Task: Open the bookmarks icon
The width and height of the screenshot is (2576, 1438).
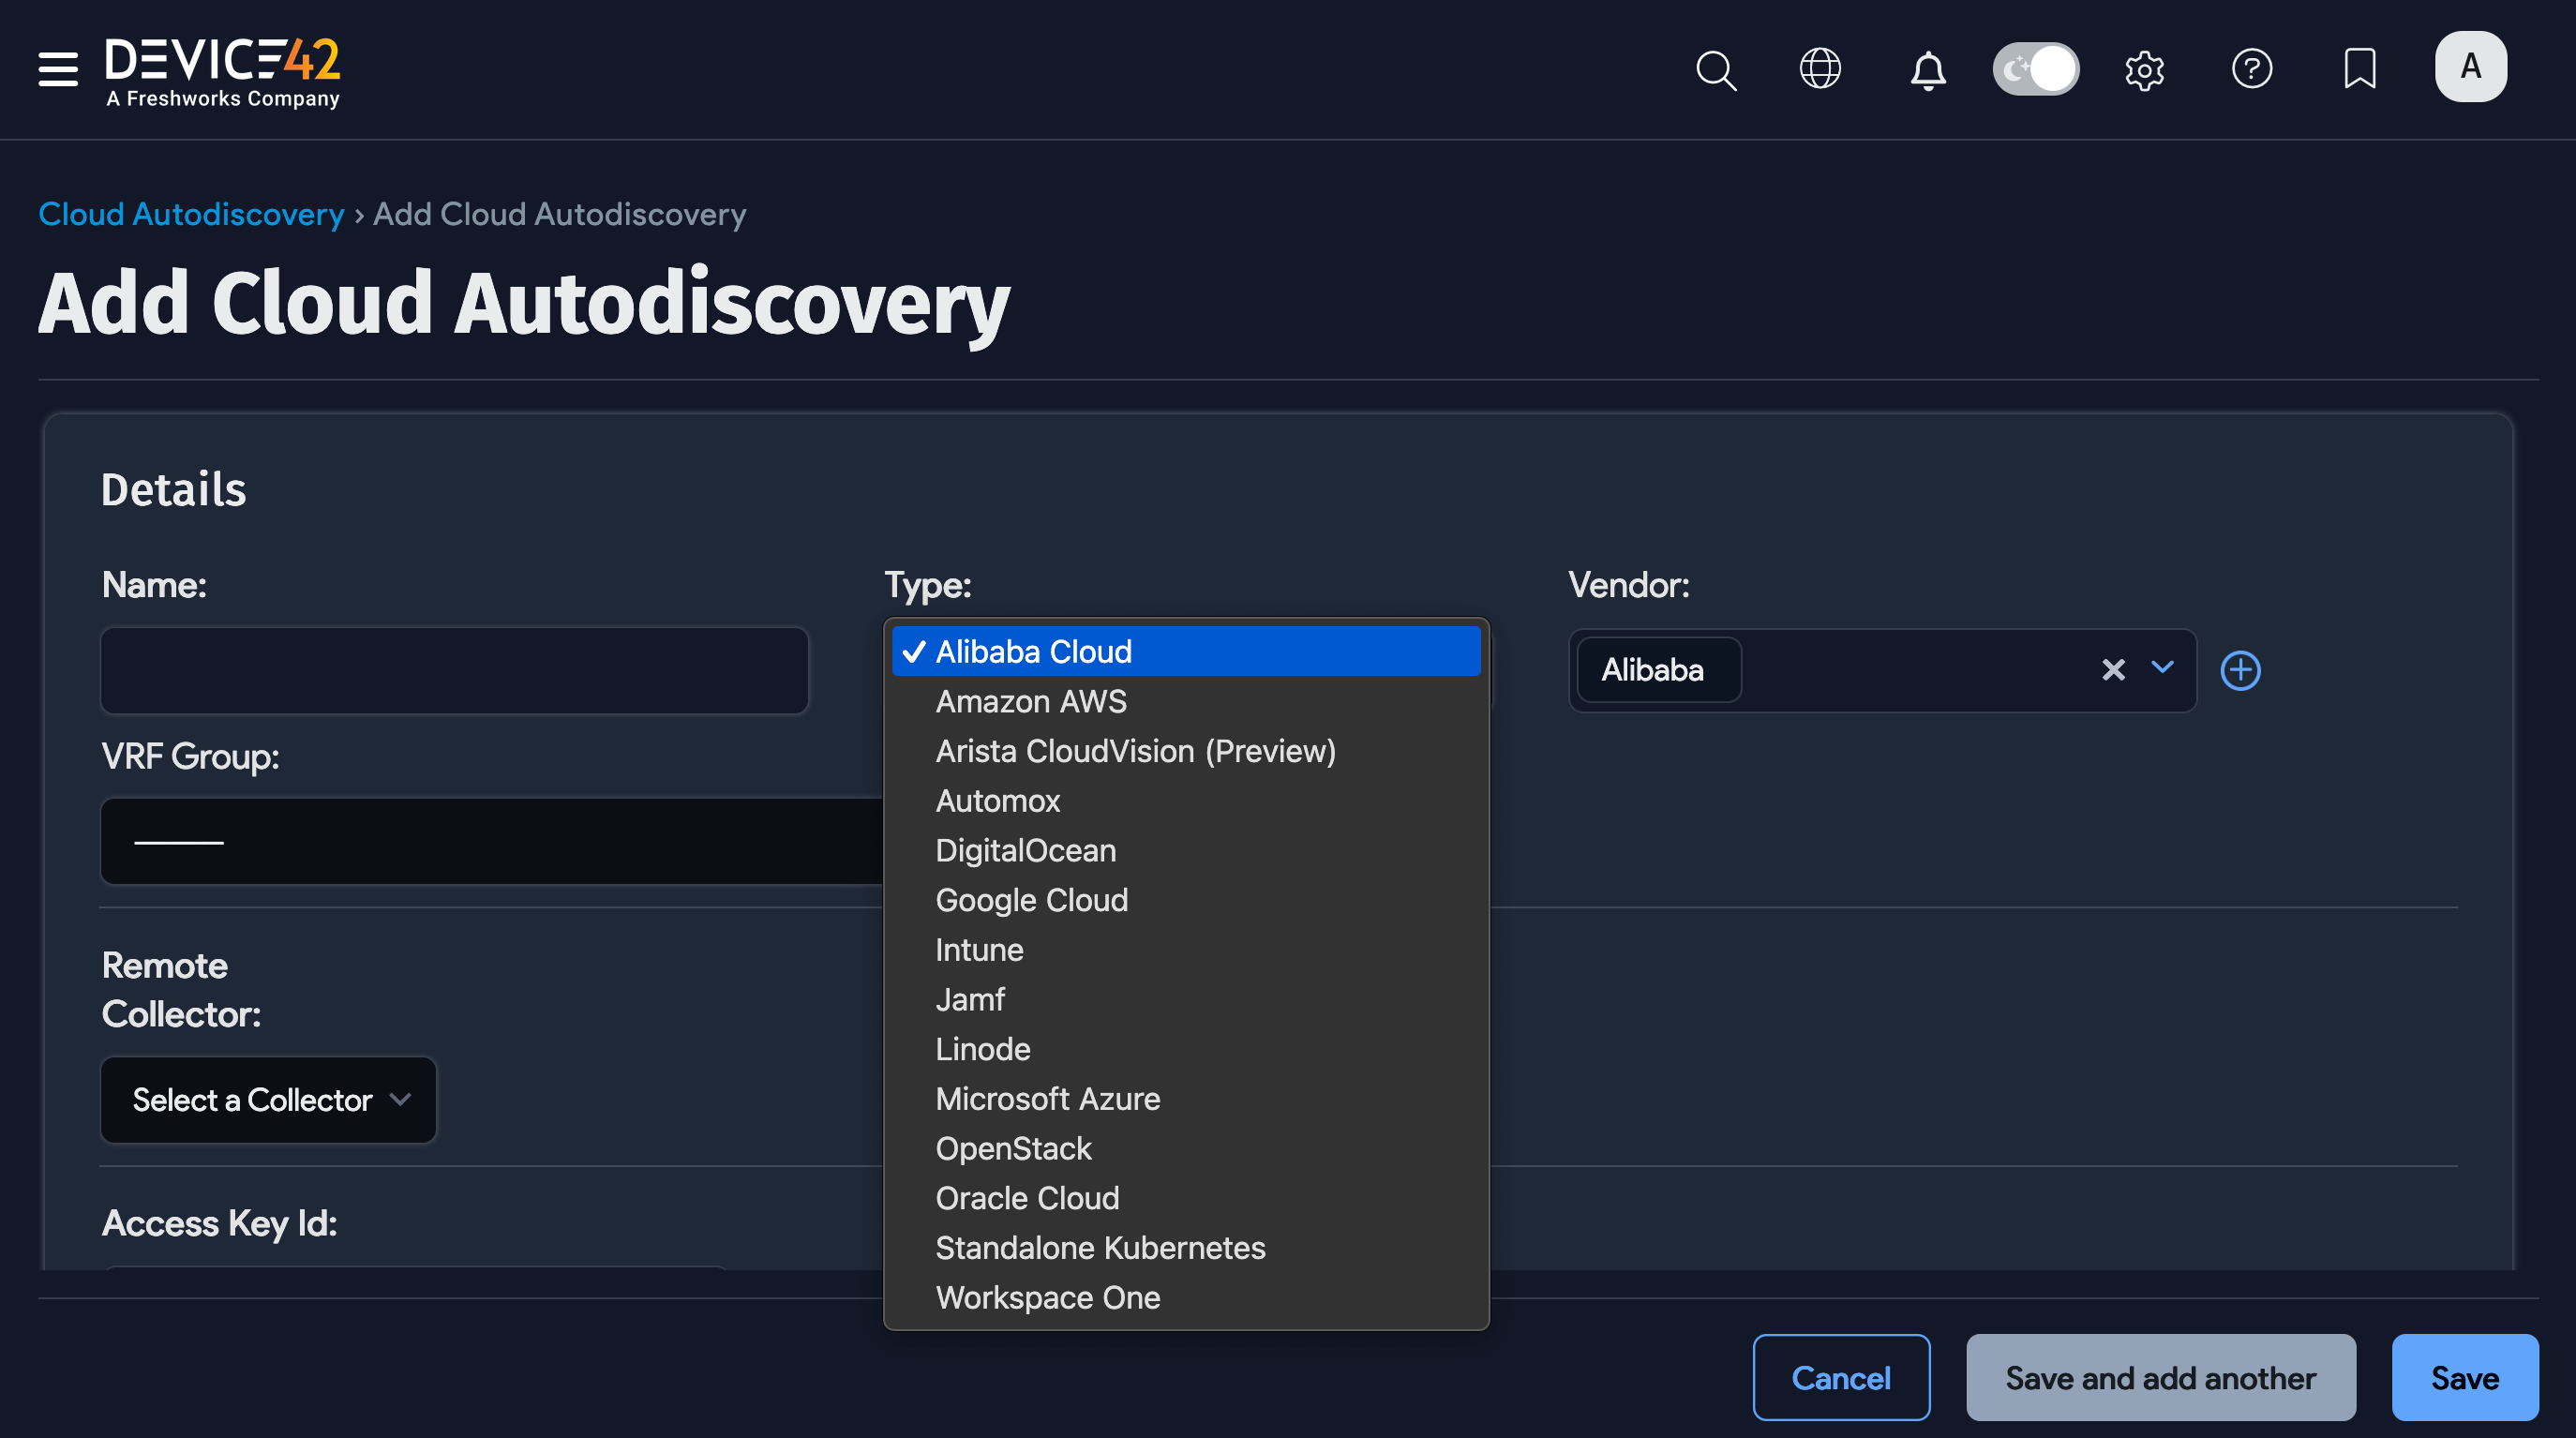Action: pyautogui.click(x=2359, y=69)
